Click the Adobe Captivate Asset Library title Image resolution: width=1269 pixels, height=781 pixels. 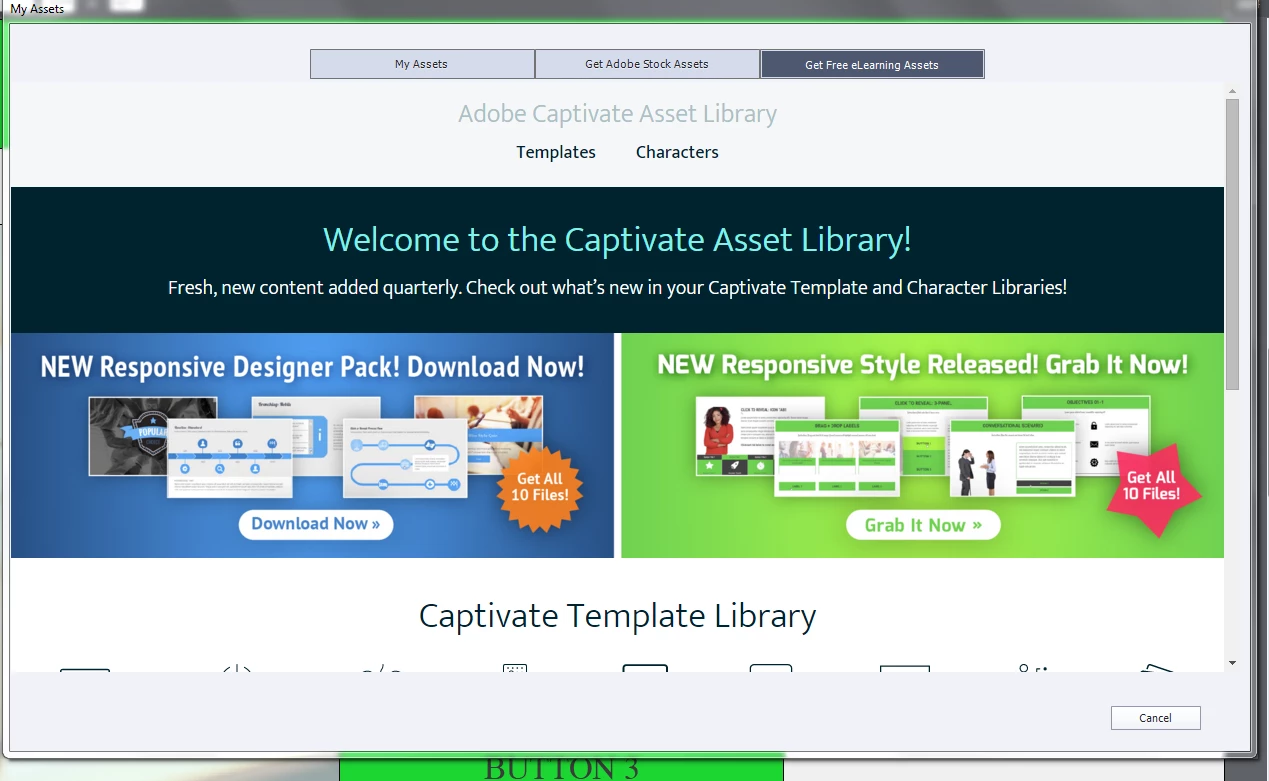tap(617, 114)
